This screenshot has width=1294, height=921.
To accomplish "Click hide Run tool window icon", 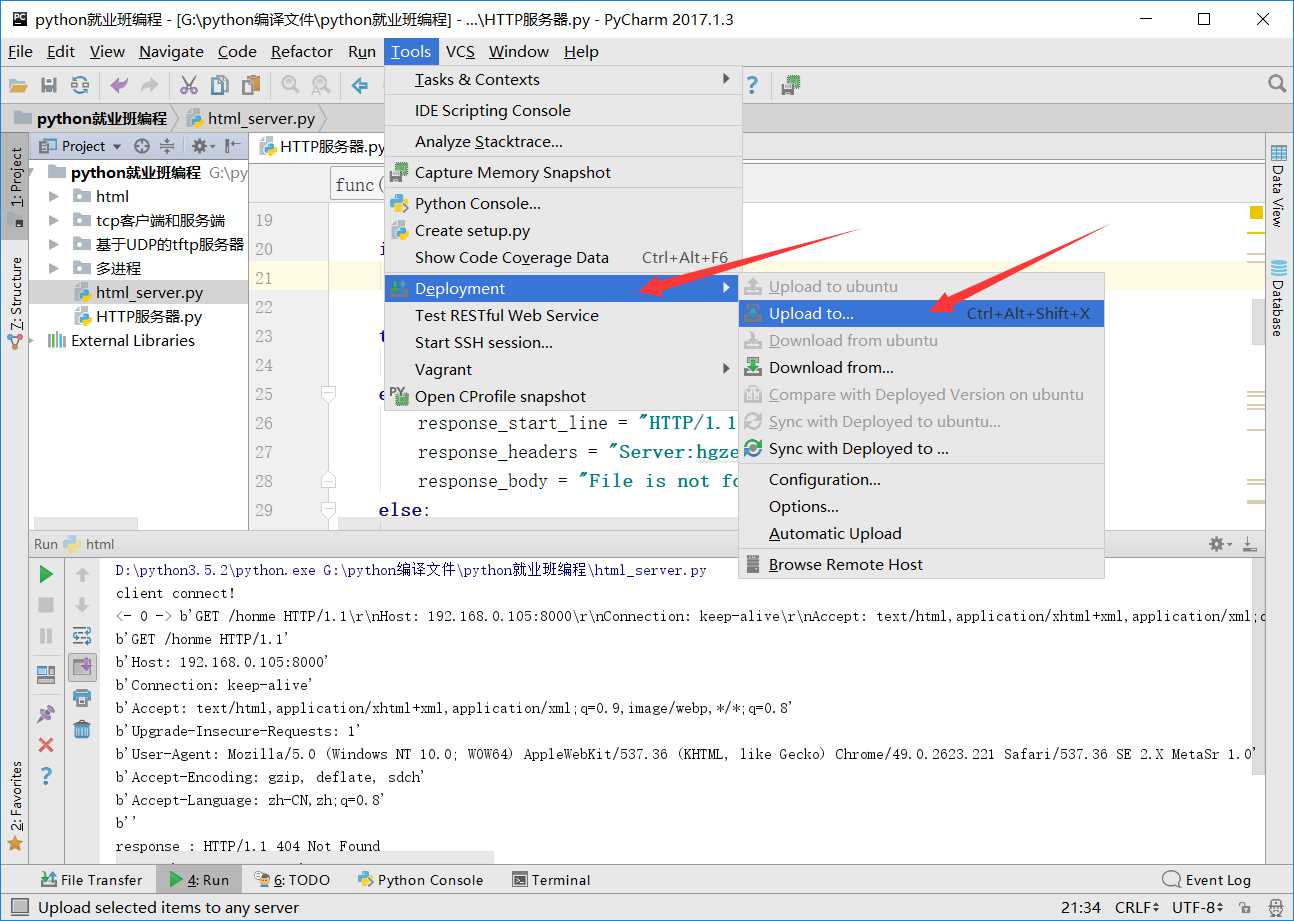I will [x=1249, y=544].
